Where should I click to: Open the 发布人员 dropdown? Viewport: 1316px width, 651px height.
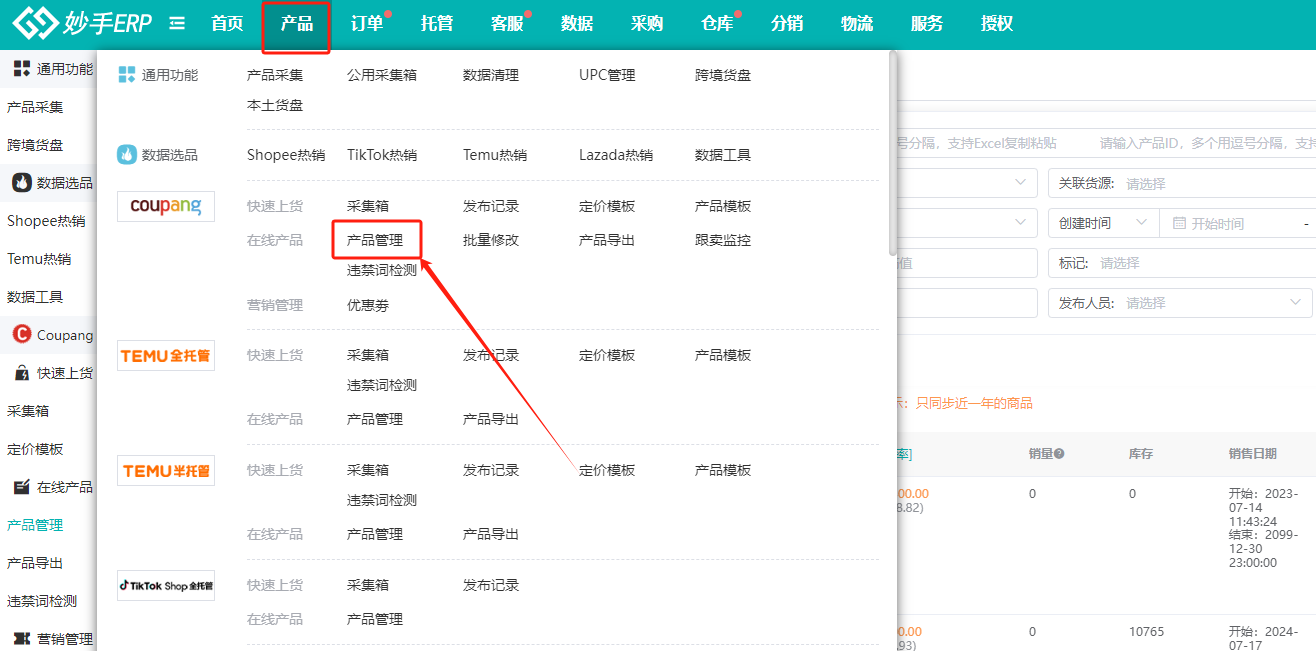[1181, 303]
